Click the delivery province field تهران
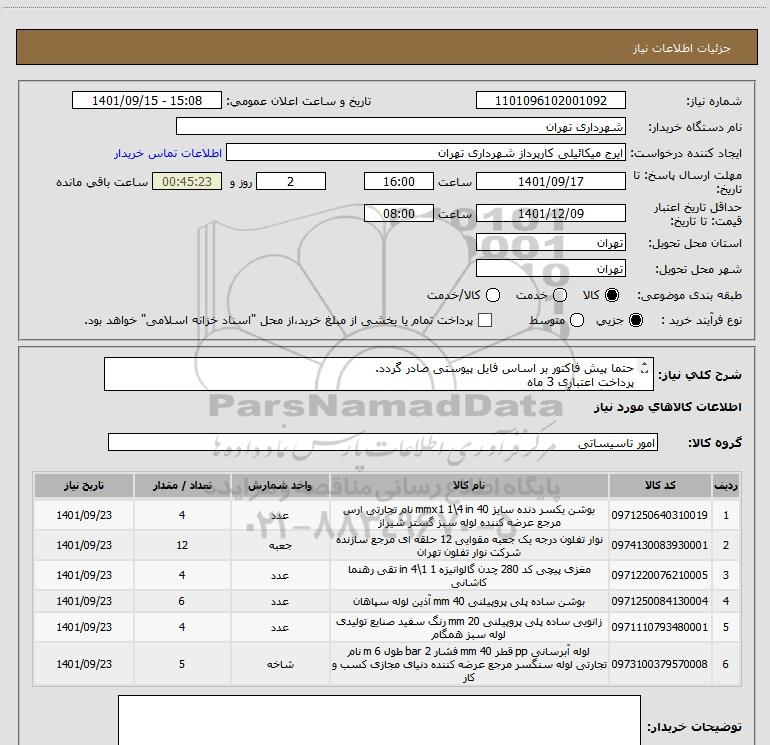 [x=550, y=243]
